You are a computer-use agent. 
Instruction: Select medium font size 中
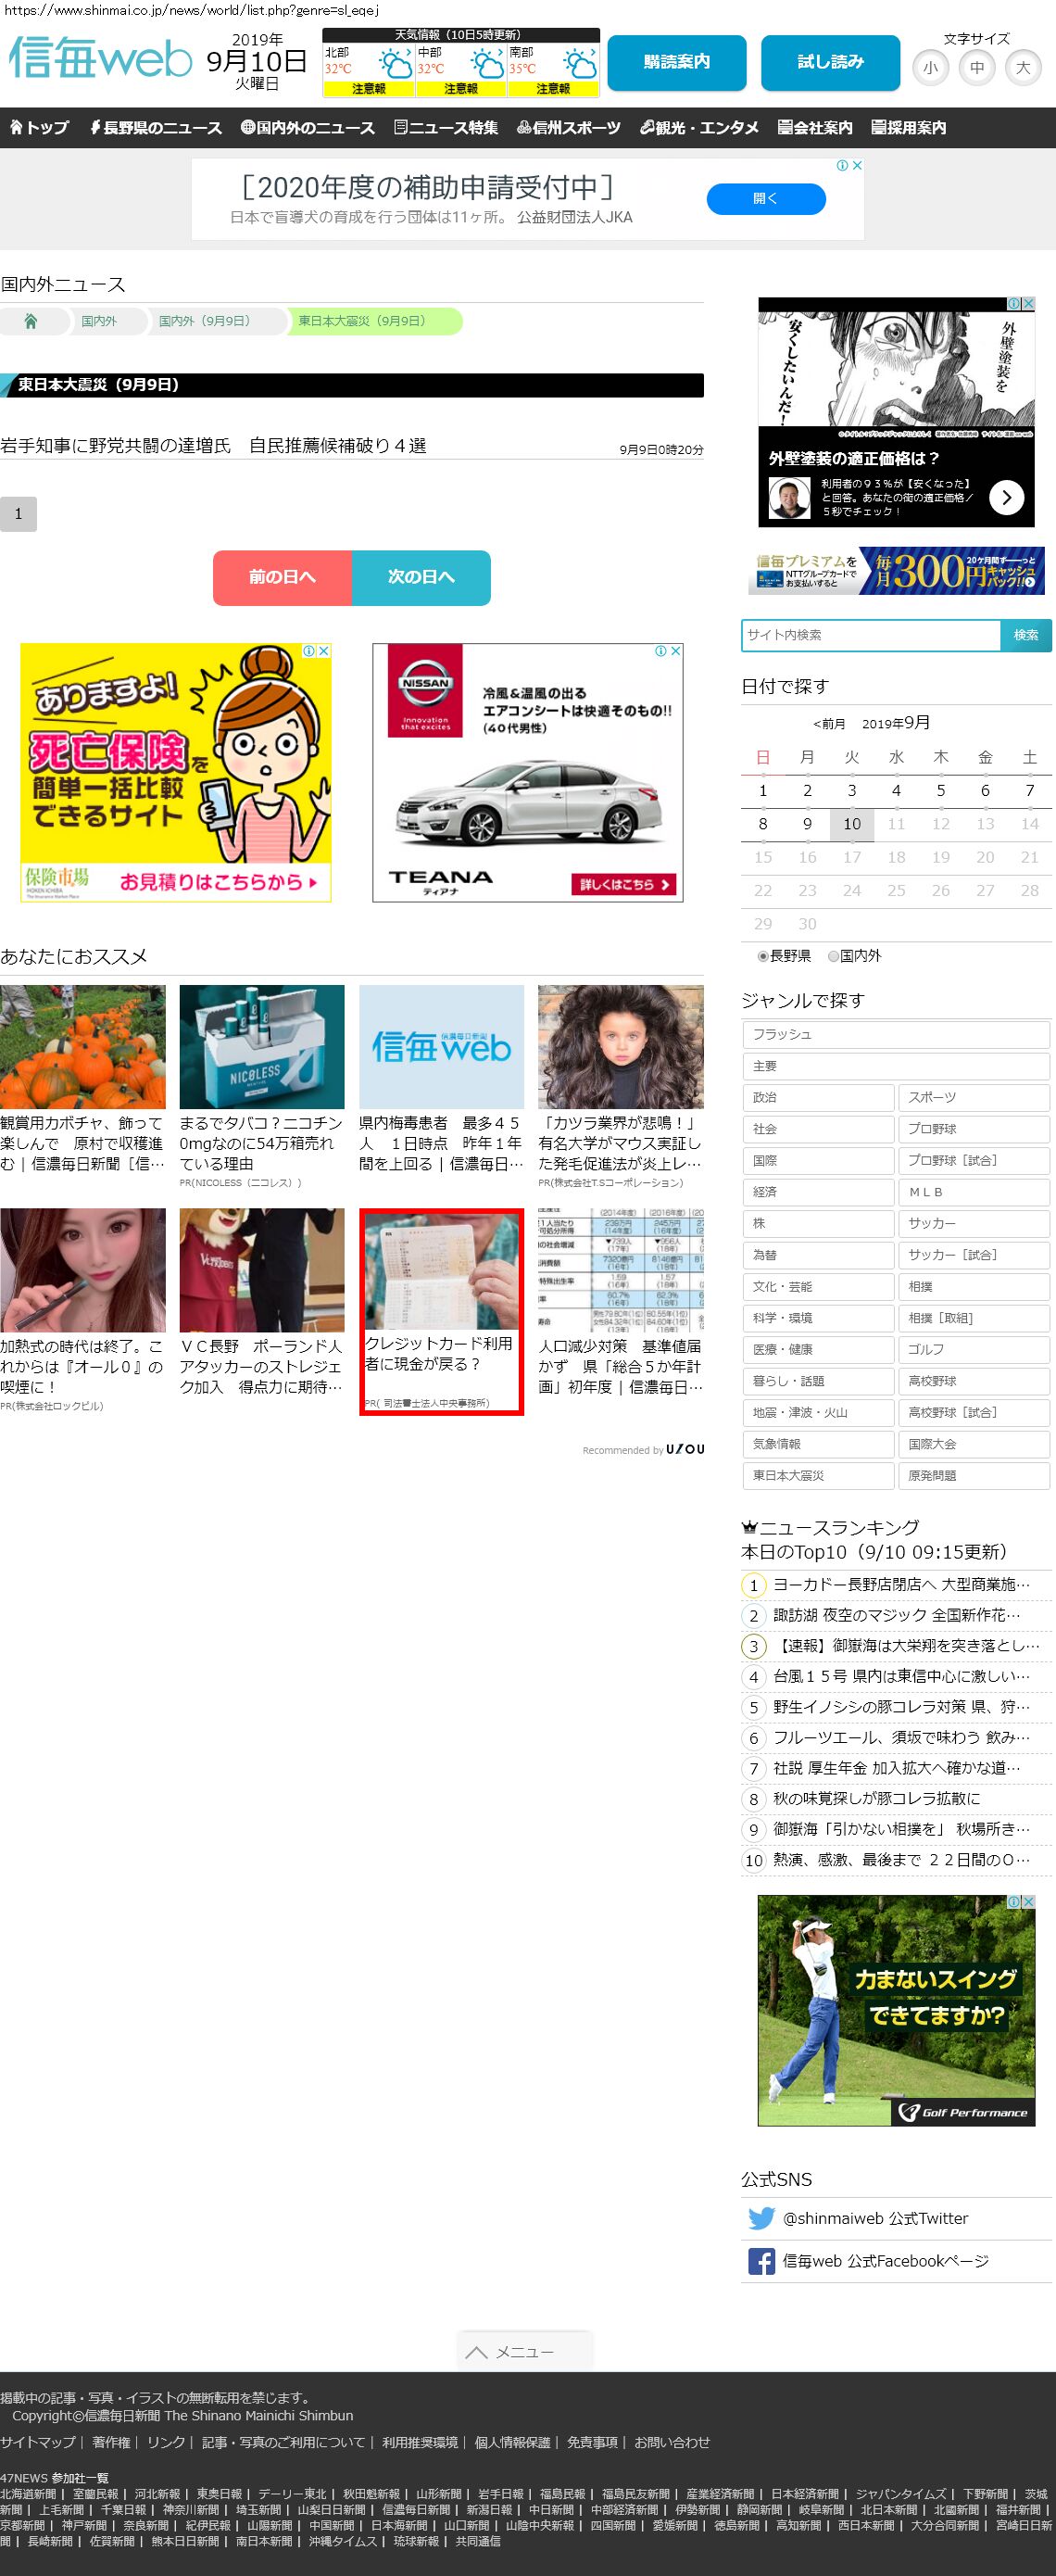pos(977,68)
